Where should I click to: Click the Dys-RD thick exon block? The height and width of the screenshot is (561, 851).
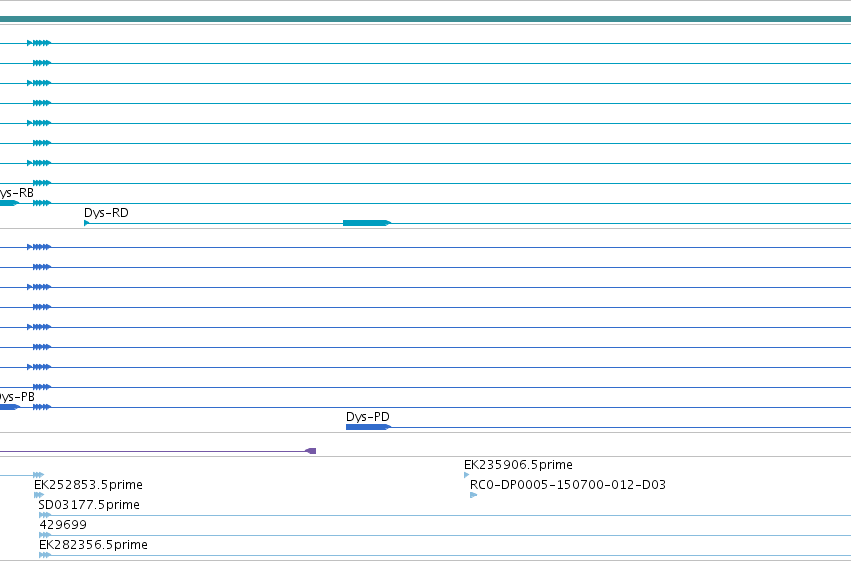point(365,223)
